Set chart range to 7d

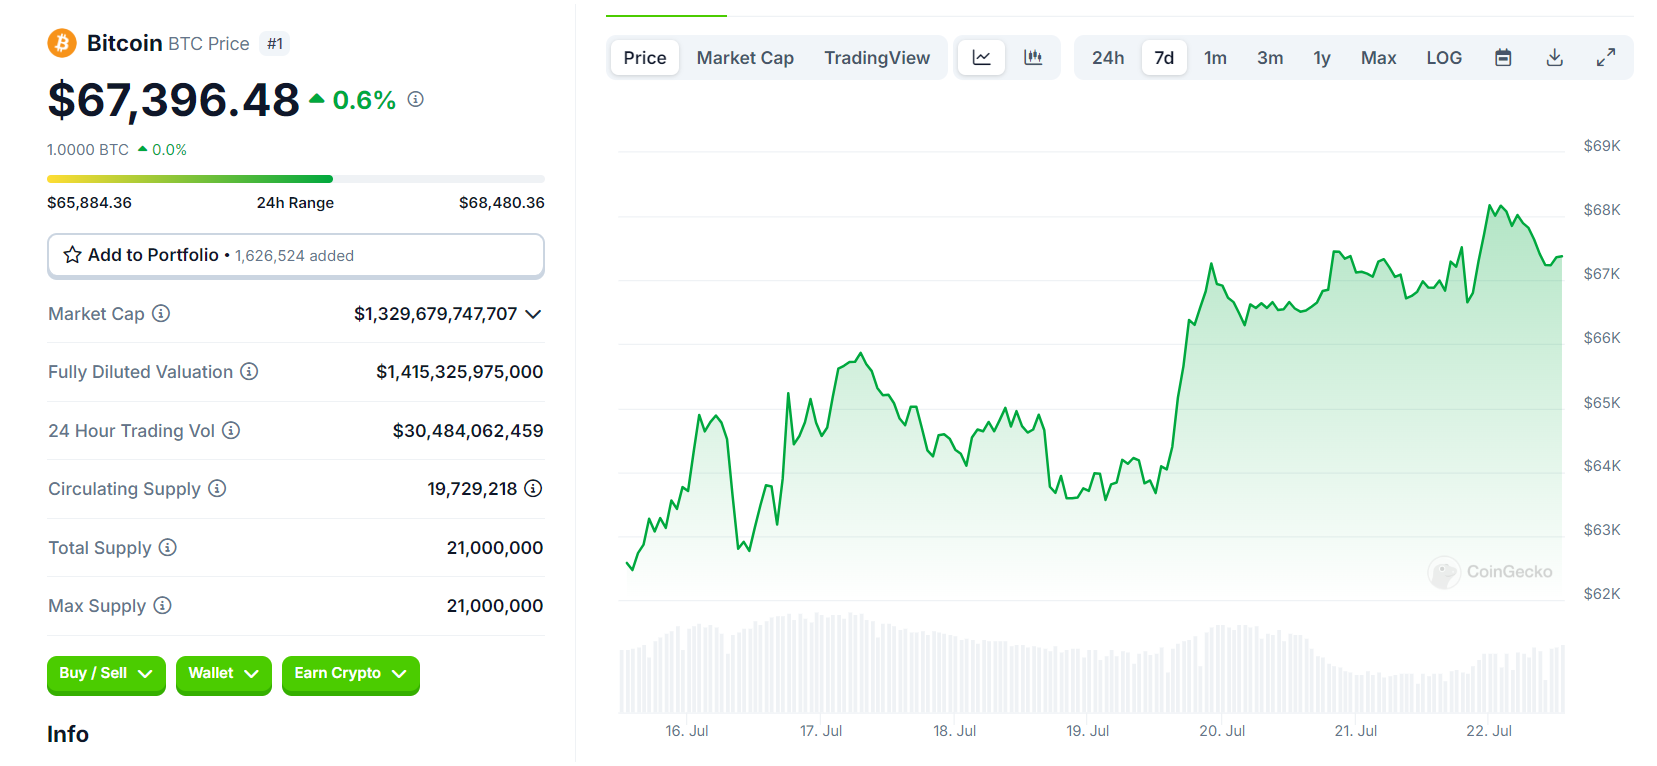(x=1164, y=58)
